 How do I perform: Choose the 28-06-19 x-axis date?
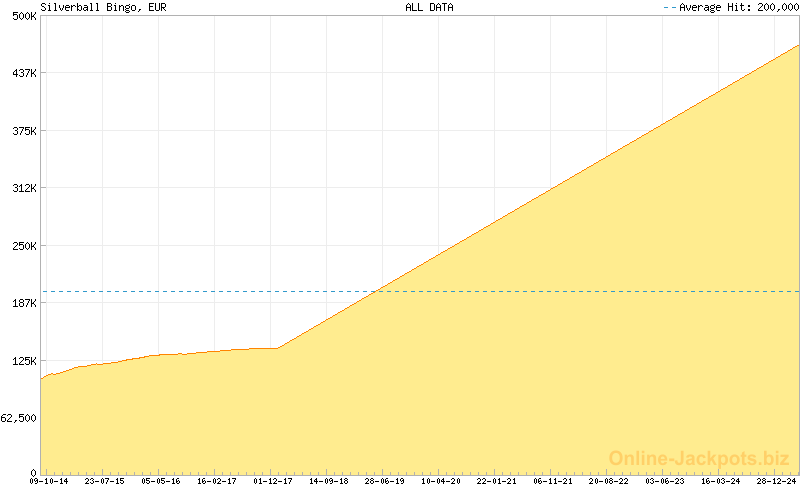click(385, 481)
